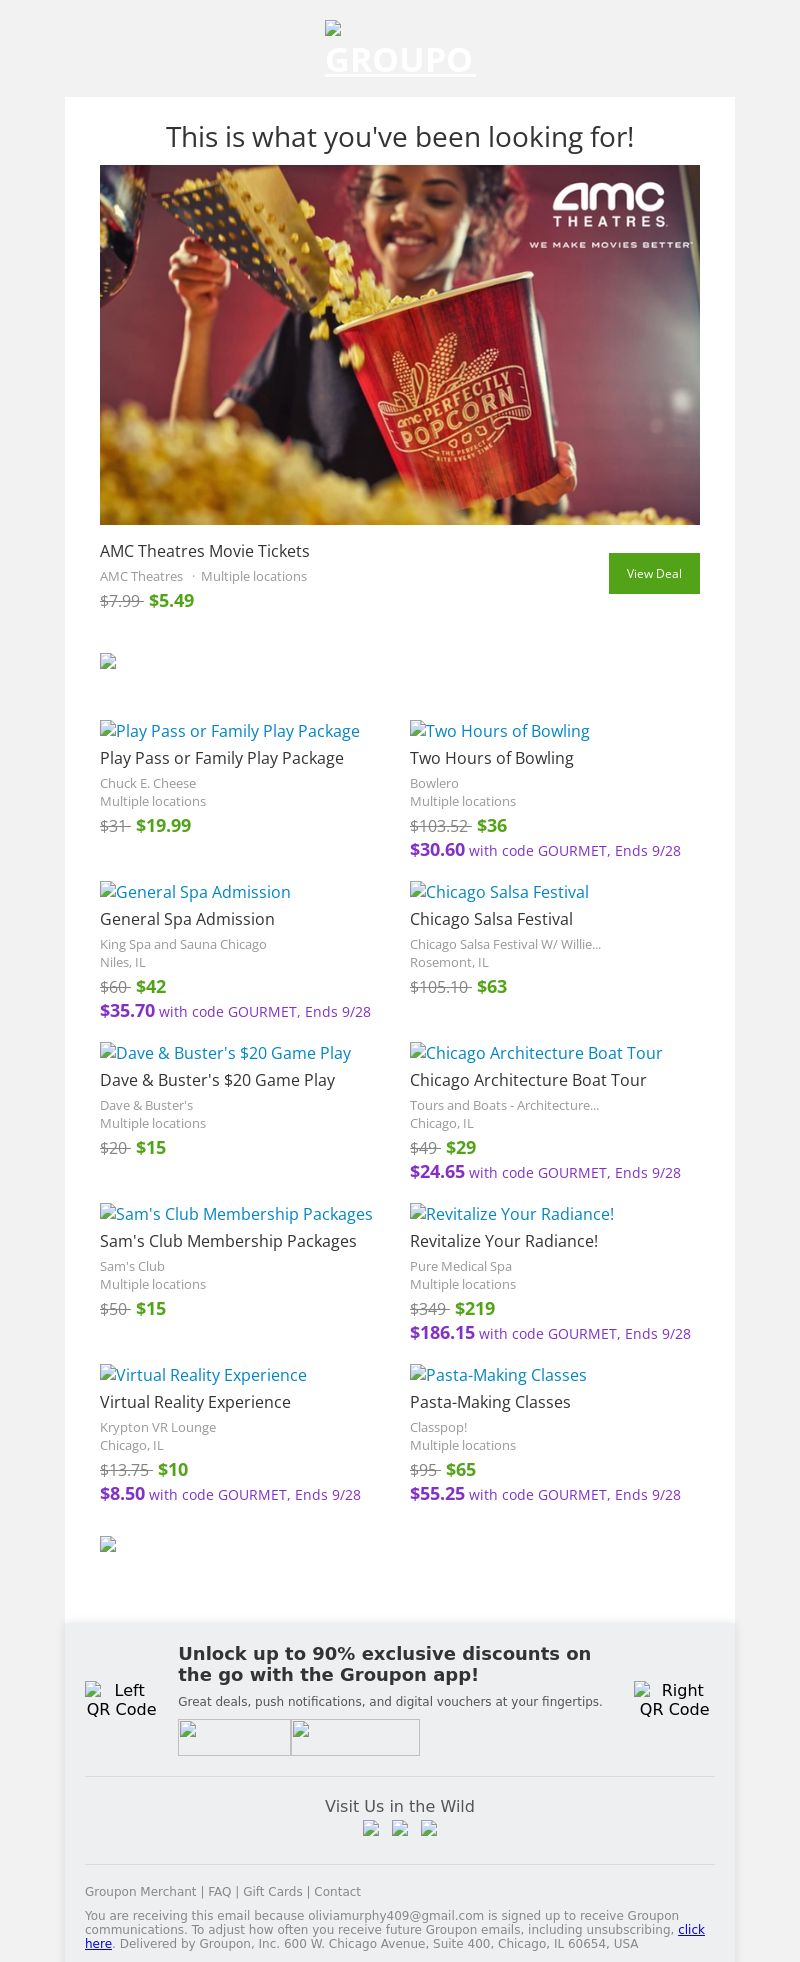Image resolution: width=800 pixels, height=1962 pixels.
Task: Select the Chicago Architecture Boat Tour image link
Action: point(536,1053)
